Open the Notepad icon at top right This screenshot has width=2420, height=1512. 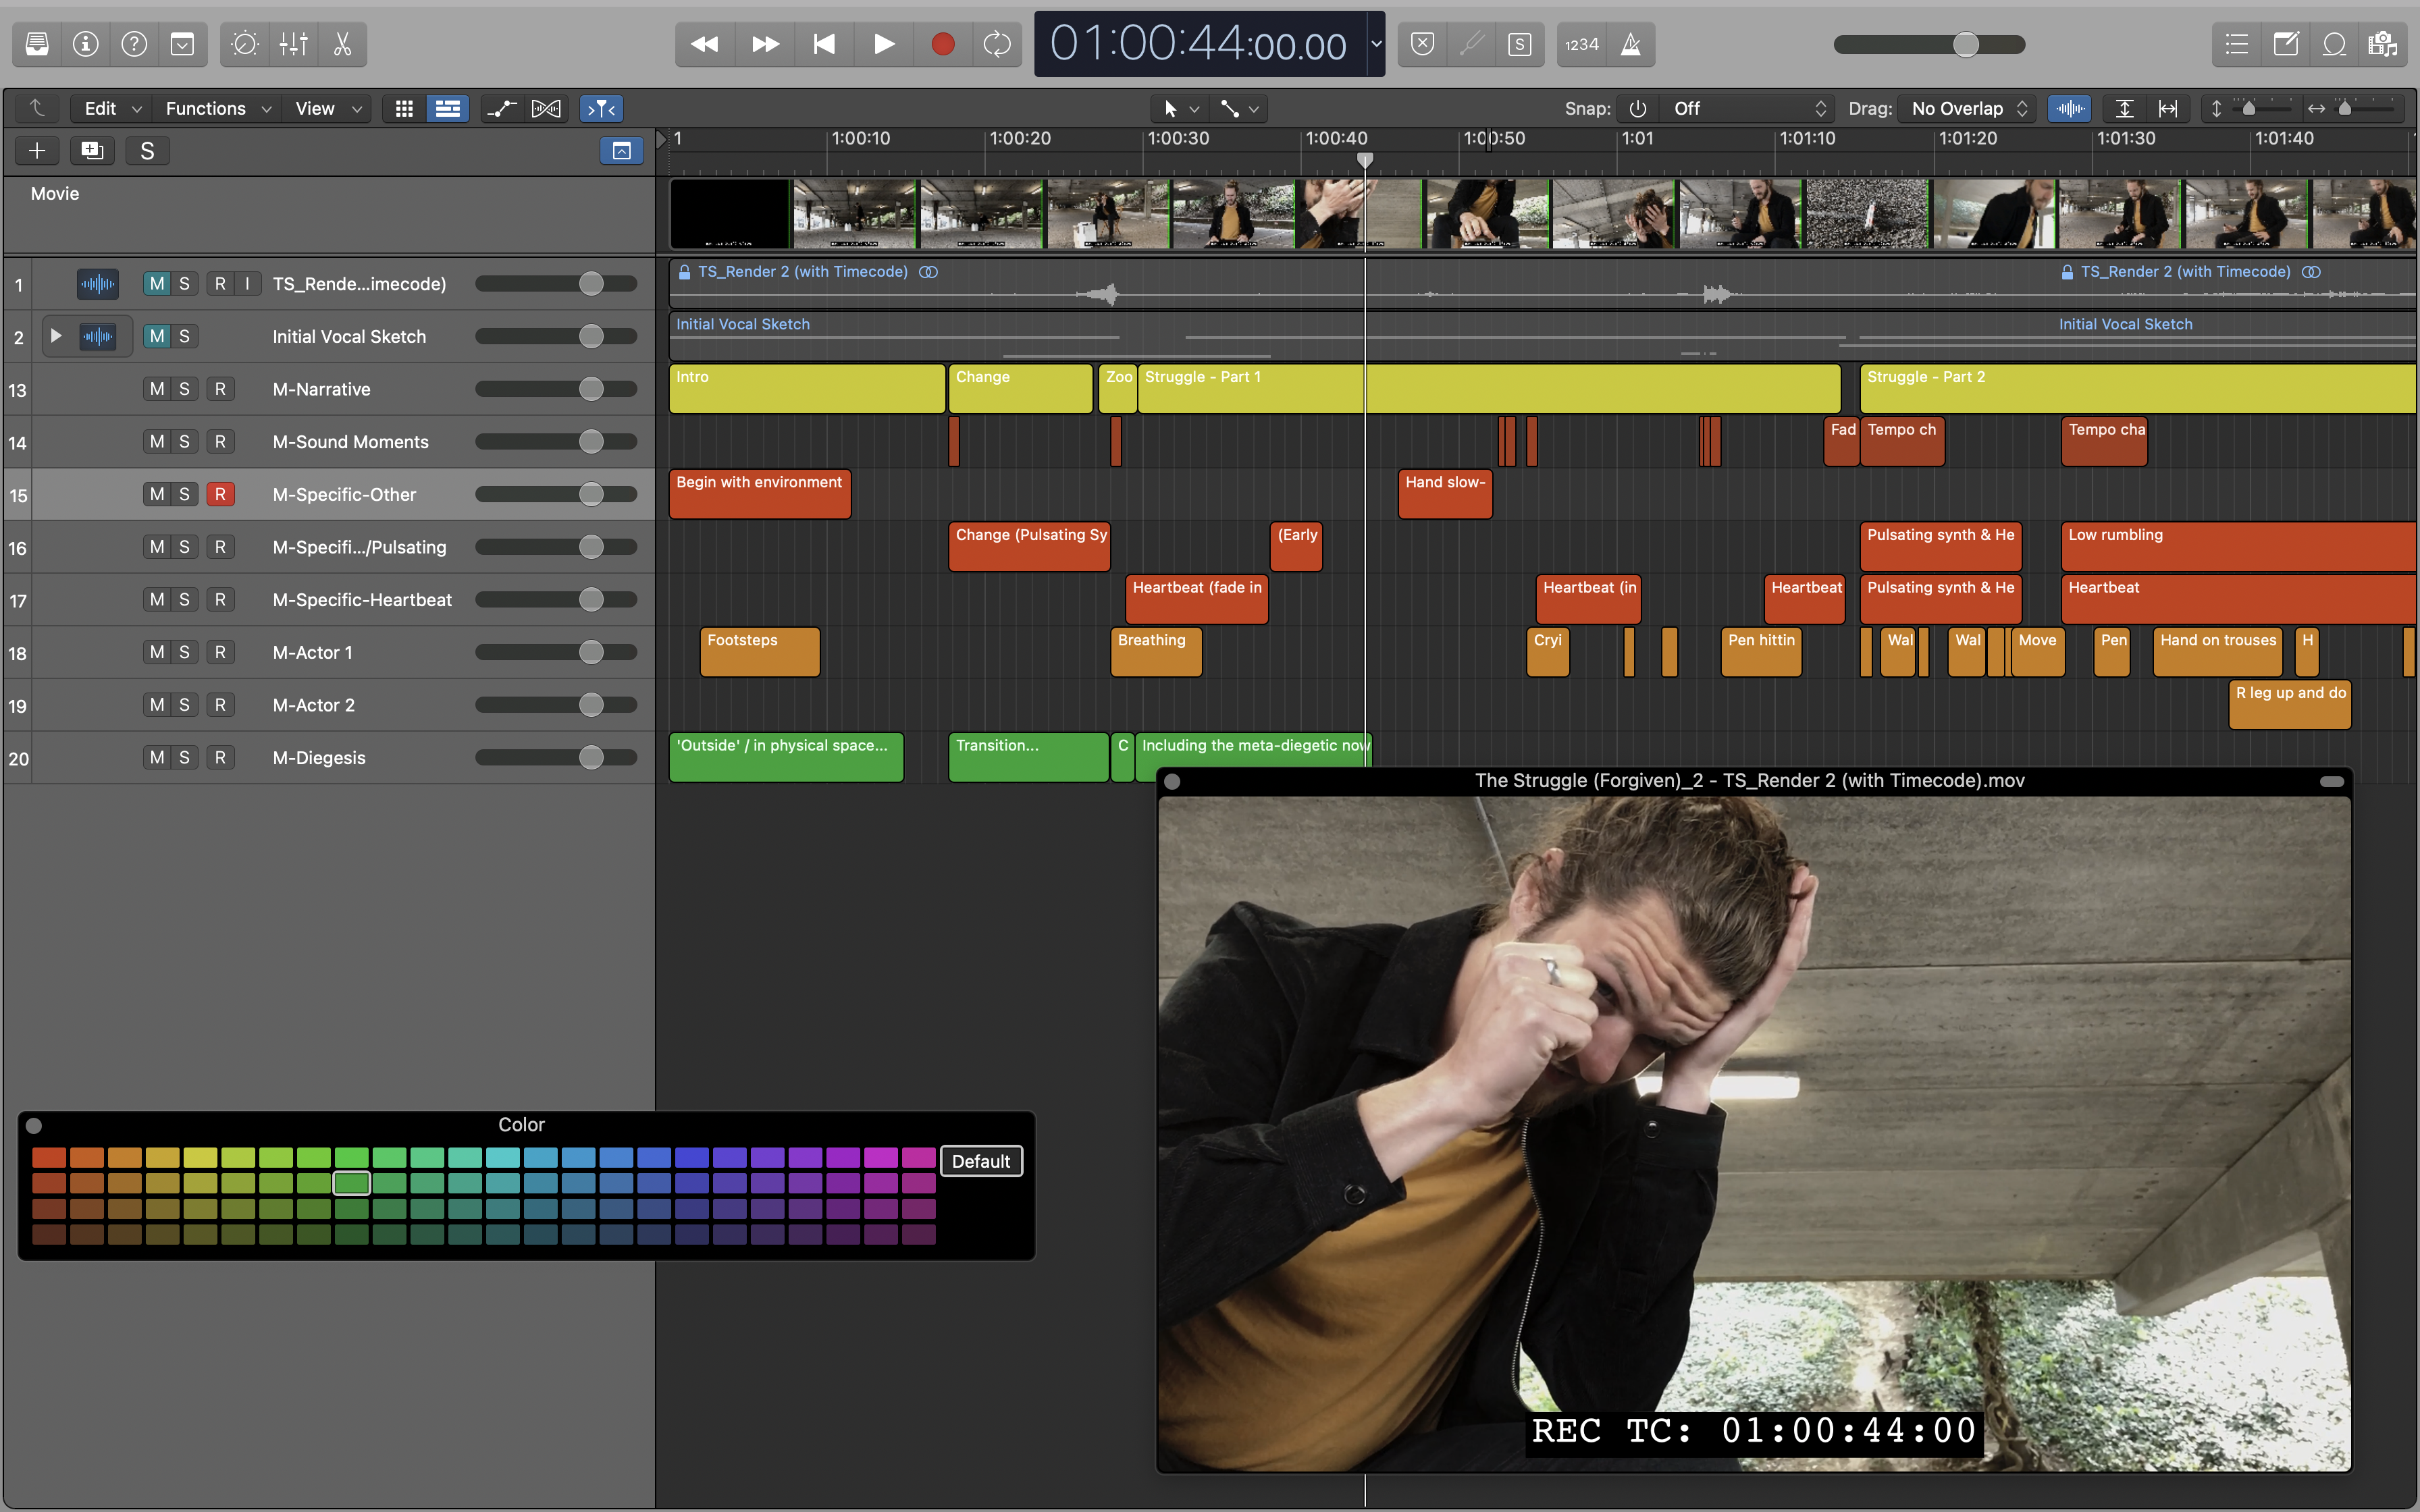2285,44
